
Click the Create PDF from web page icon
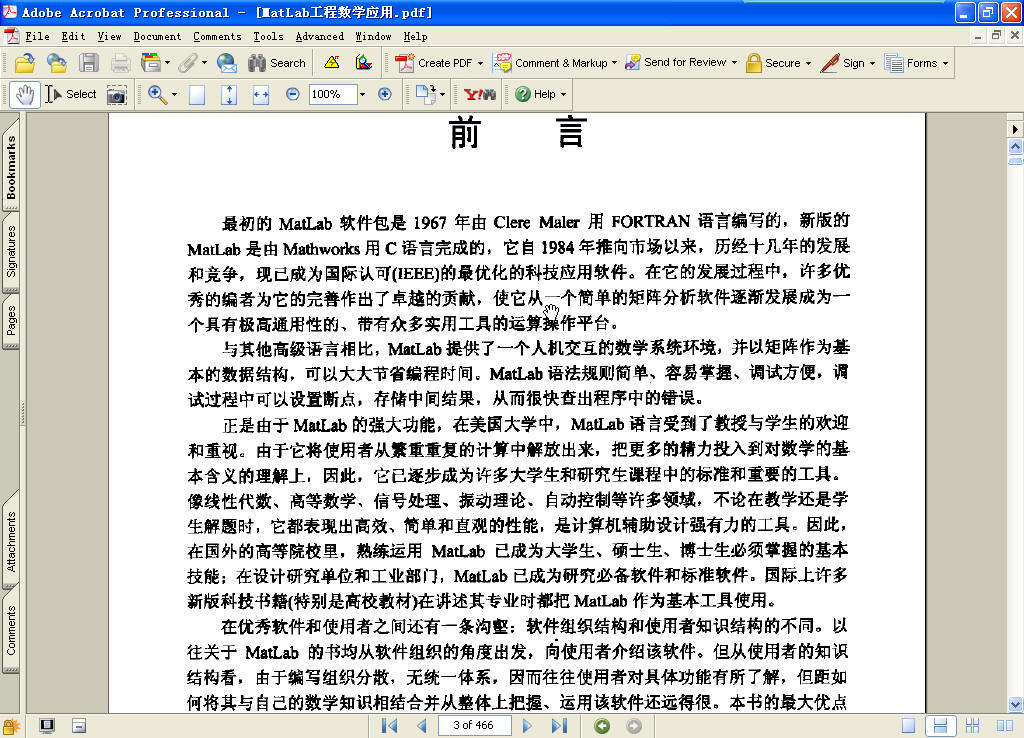tap(57, 63)
